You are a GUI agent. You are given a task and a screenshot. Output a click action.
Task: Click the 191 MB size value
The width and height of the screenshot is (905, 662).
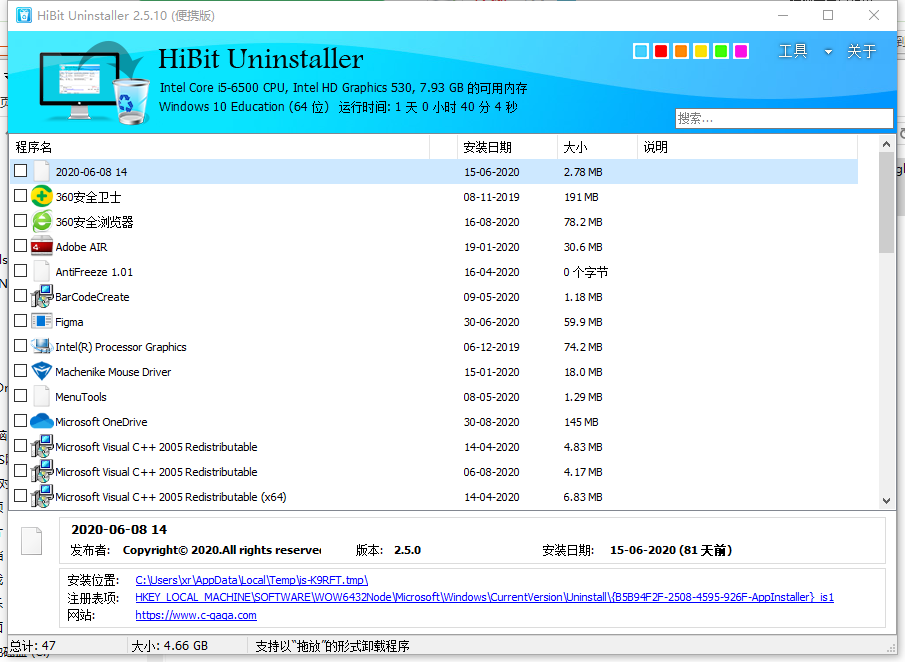(581, 197)
